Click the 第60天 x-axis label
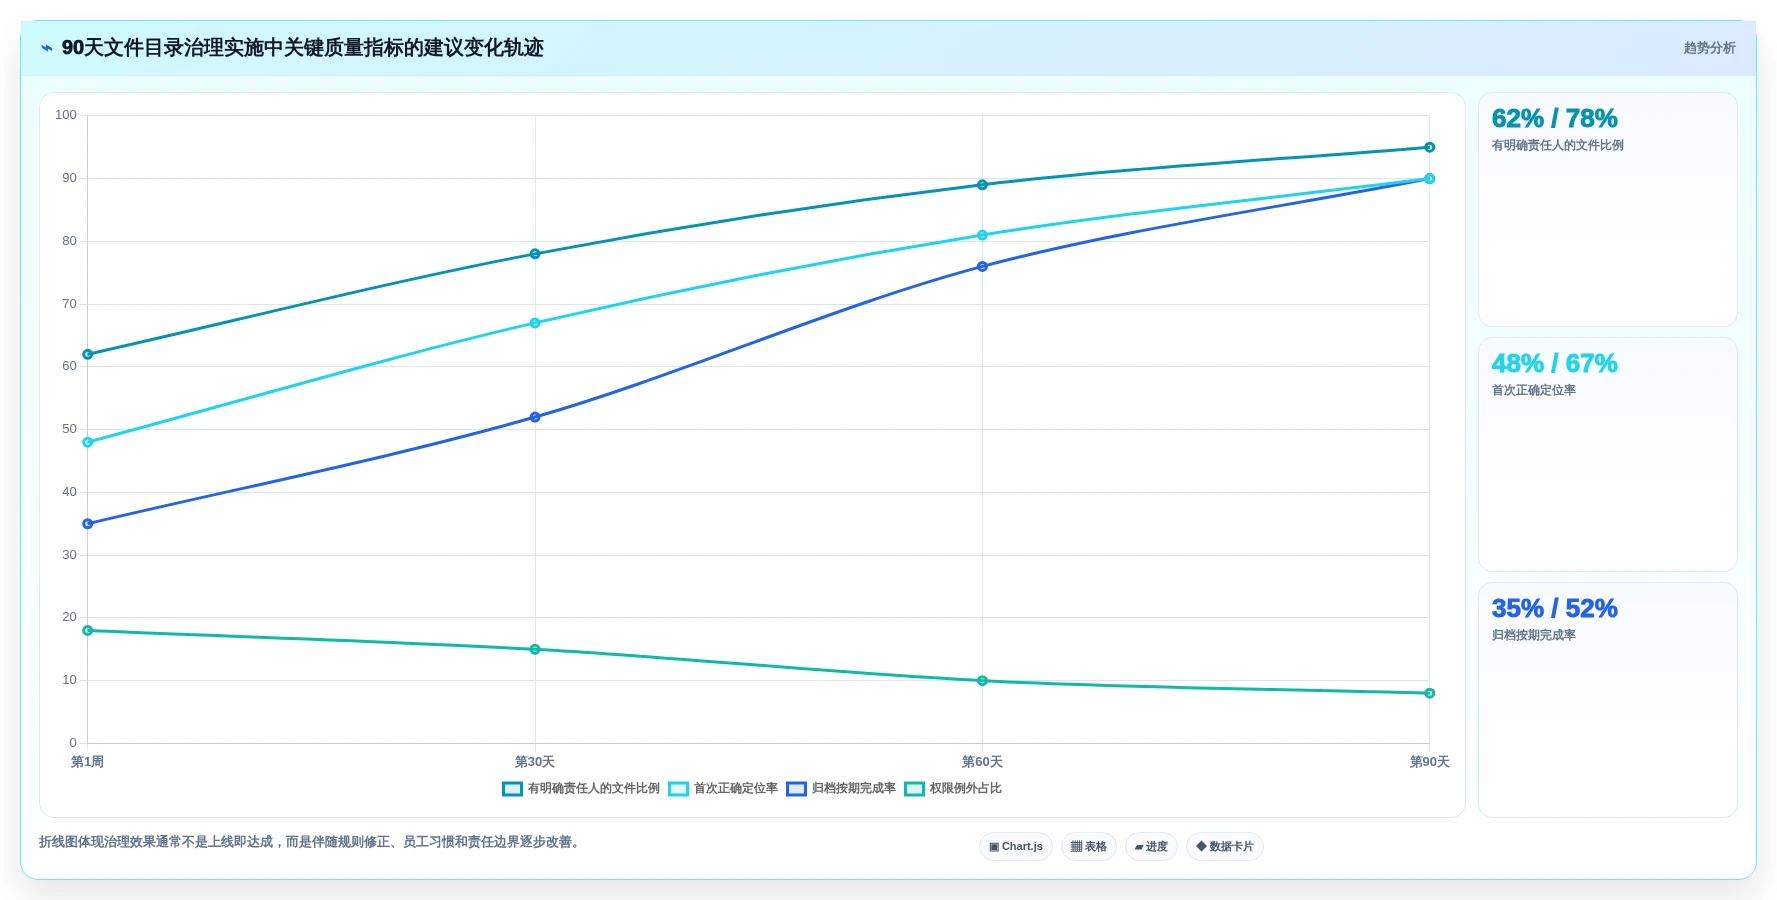This screenshot has width=1777, height=900. 982,762
